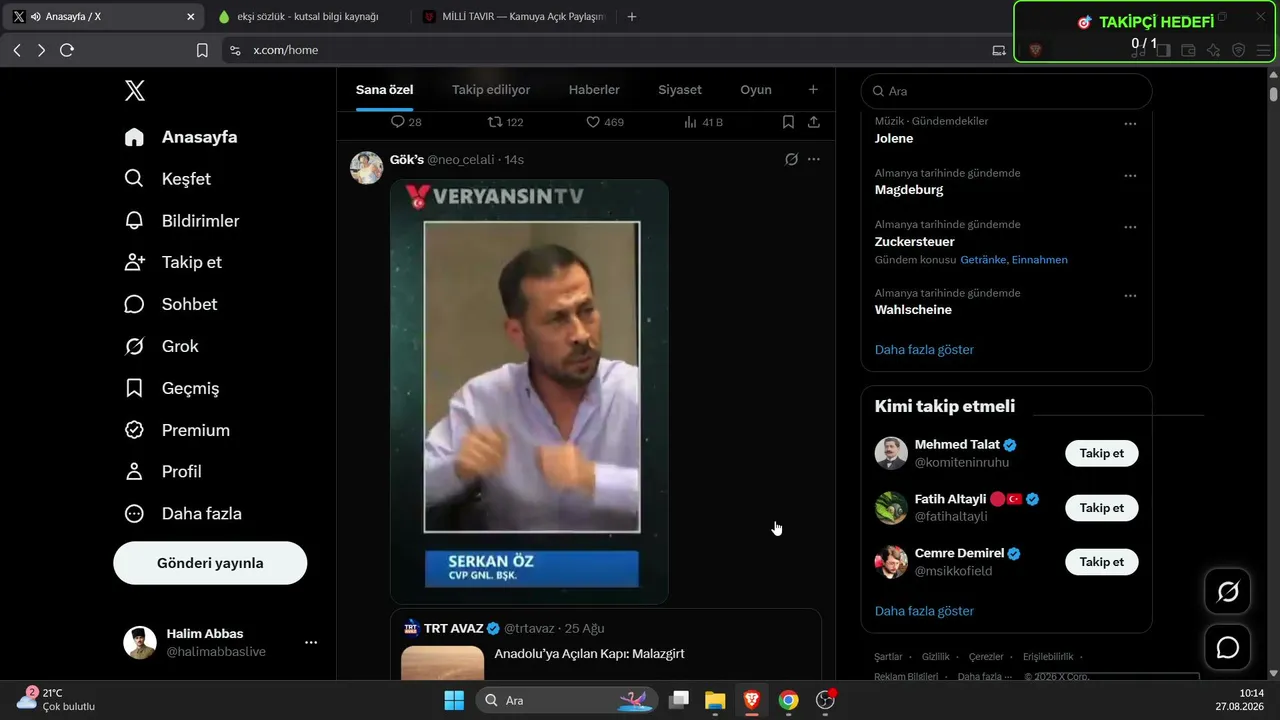The width and height of the screenshot is (1280, 720).
Task: Open the Zuckersteuer trend
Action: [x=915, y=242]
